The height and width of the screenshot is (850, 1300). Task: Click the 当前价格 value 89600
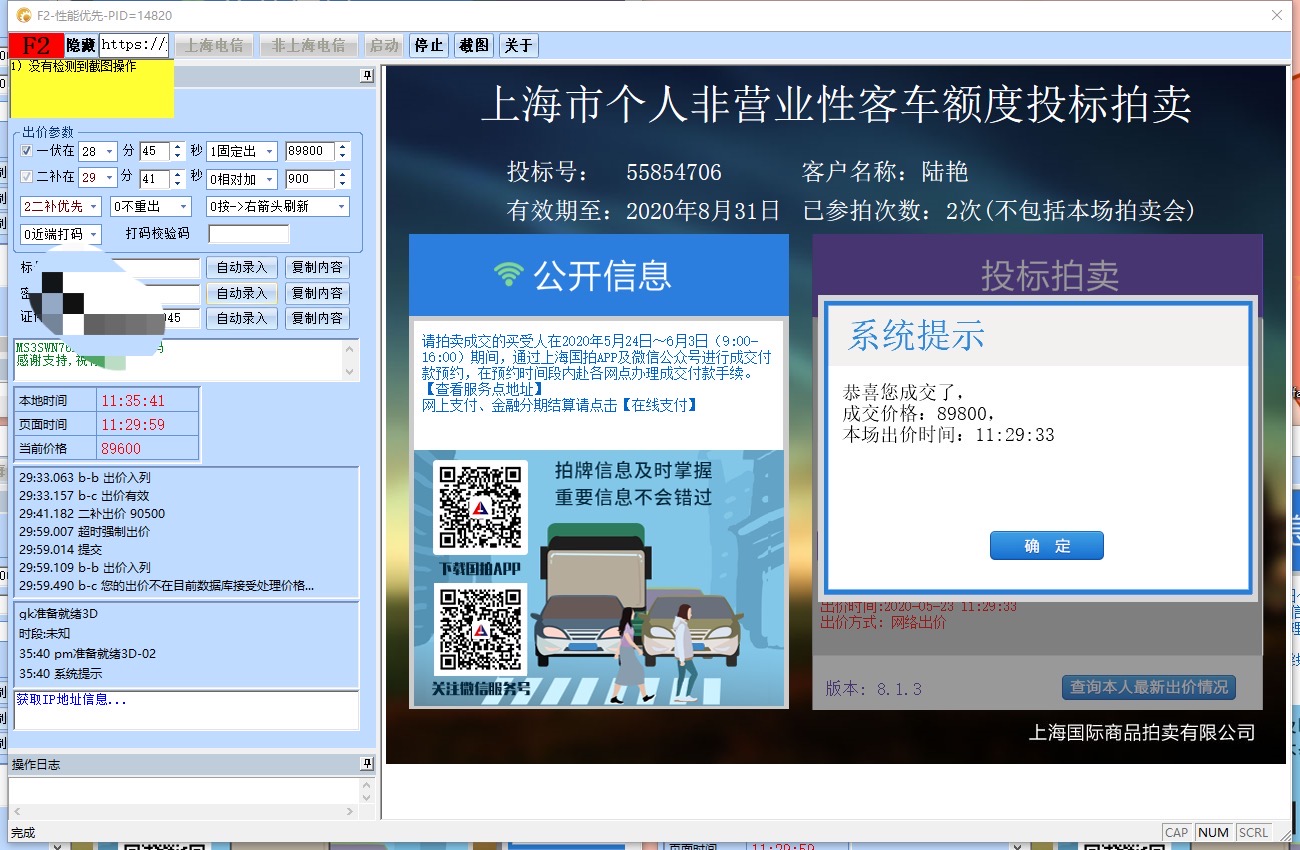point(121,449)
